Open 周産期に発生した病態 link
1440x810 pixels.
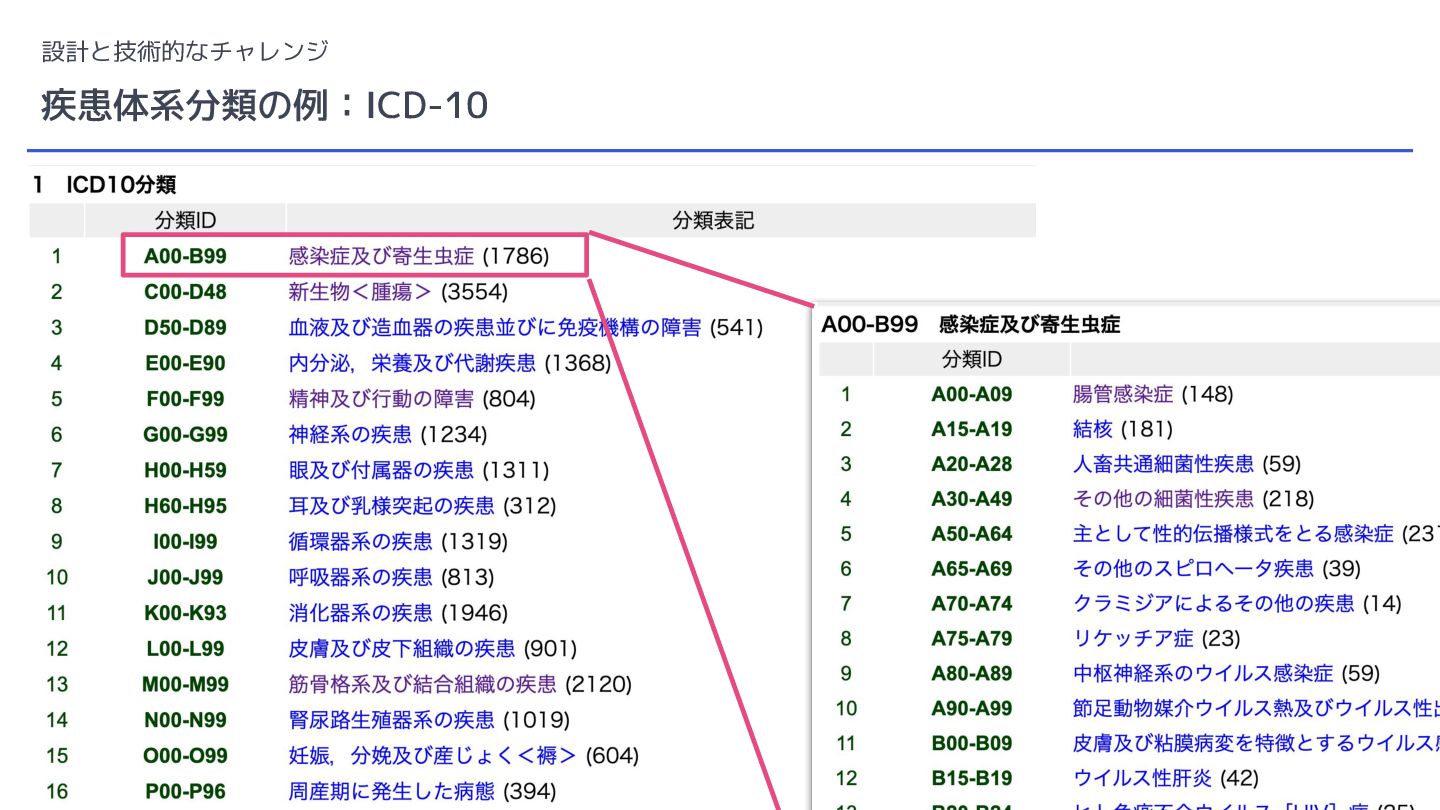click(391, 791)
